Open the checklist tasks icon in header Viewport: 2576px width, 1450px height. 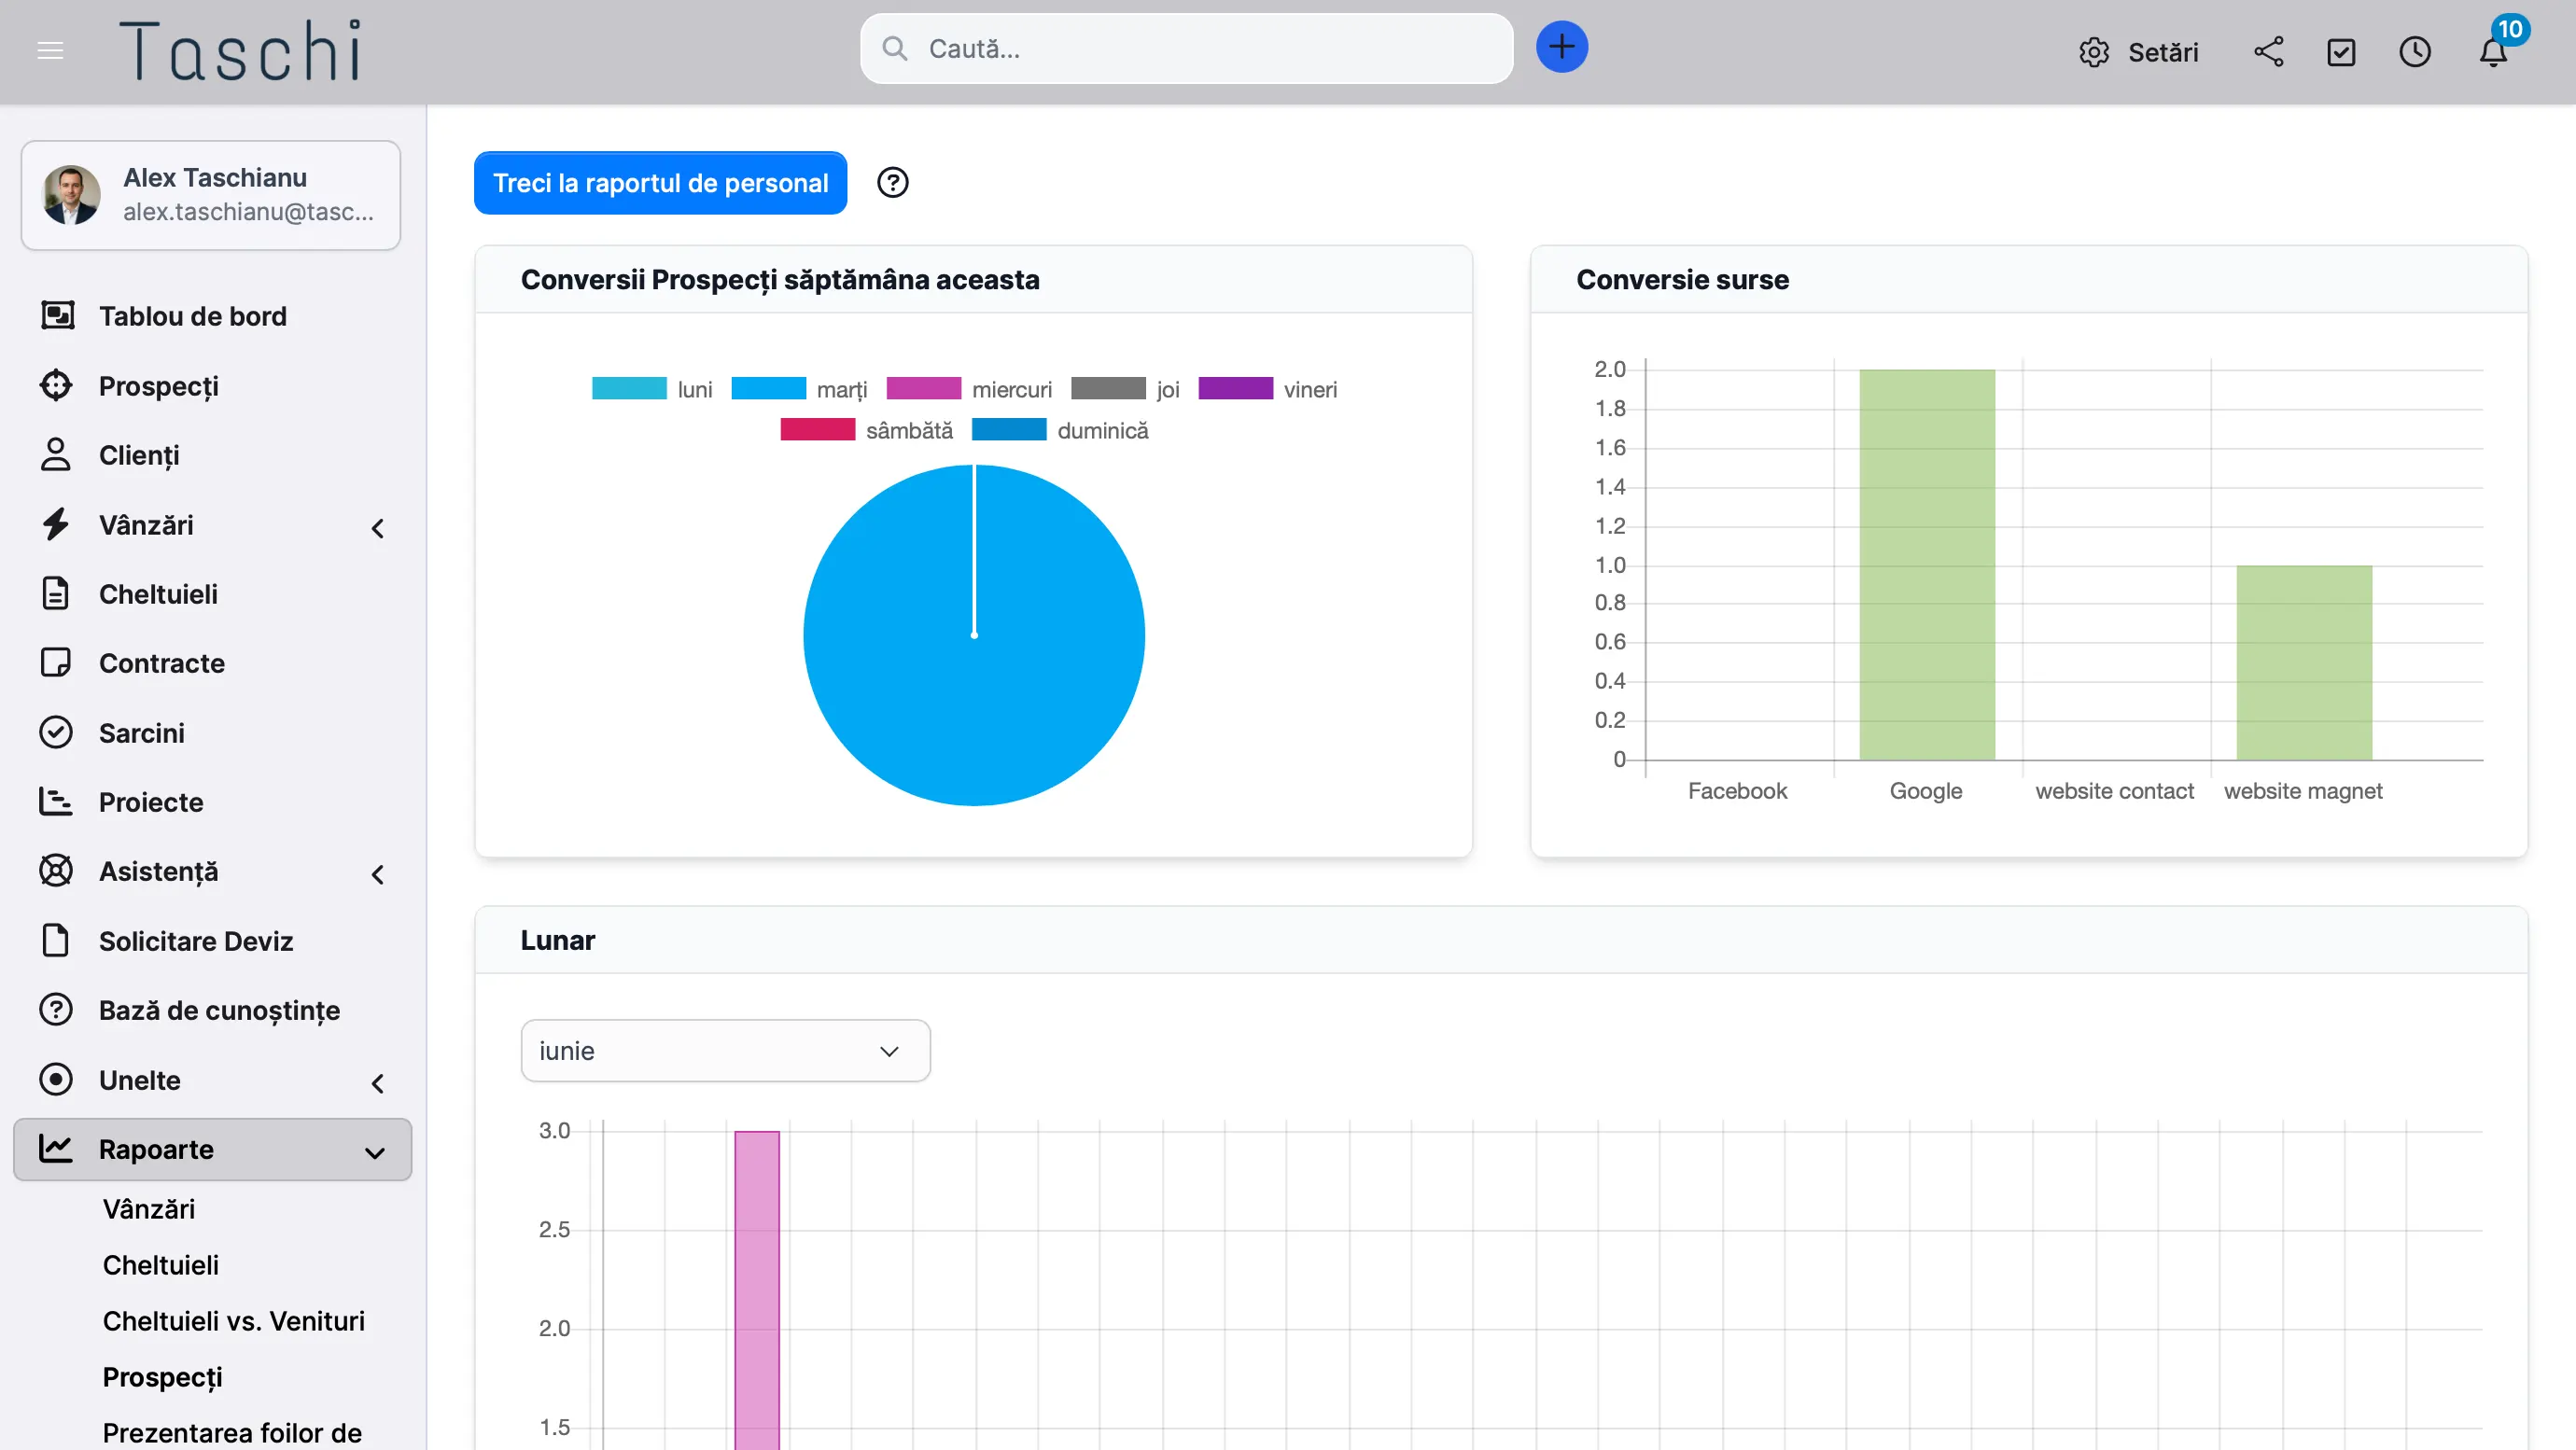(x=2341, y=52)
